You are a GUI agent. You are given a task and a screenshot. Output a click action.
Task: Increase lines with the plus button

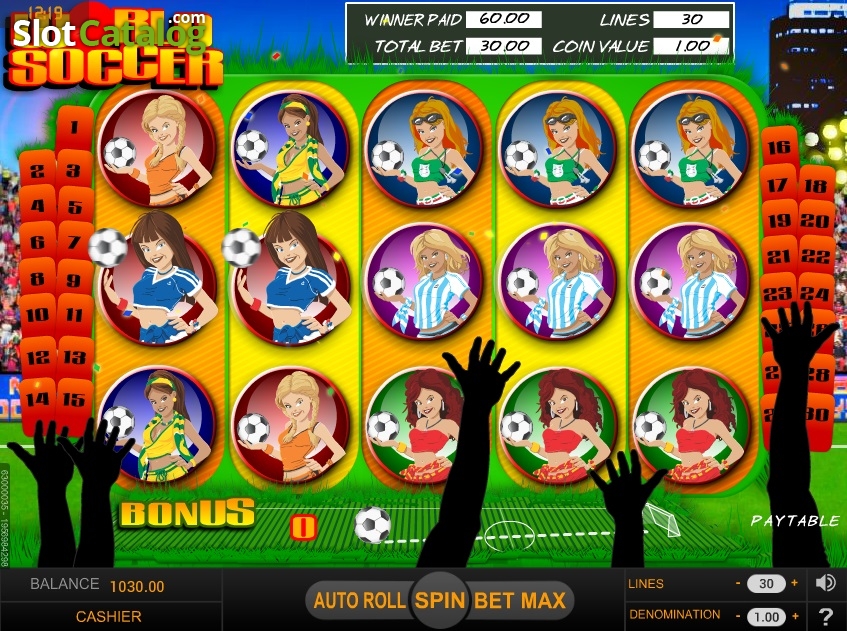[x=795, y=583]
